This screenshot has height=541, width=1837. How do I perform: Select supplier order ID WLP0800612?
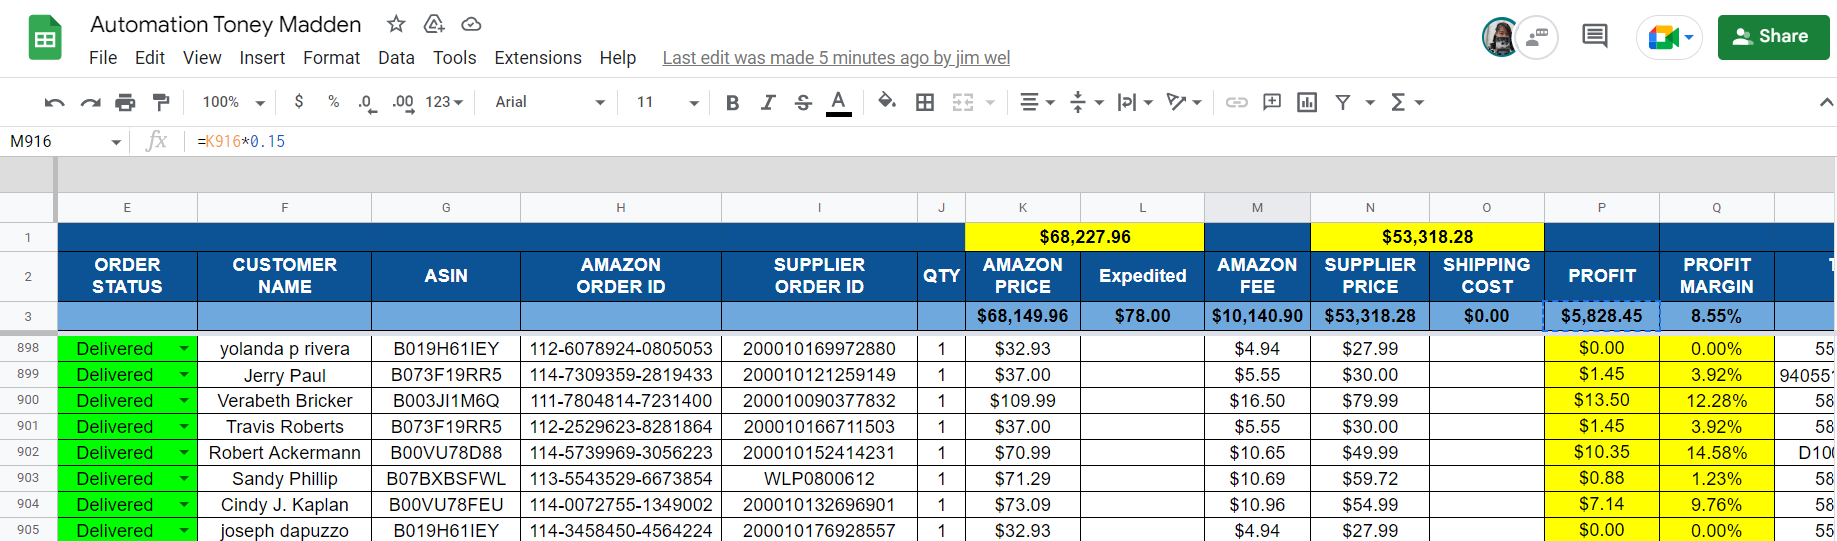pyautogui.click(x=819, y=479)
